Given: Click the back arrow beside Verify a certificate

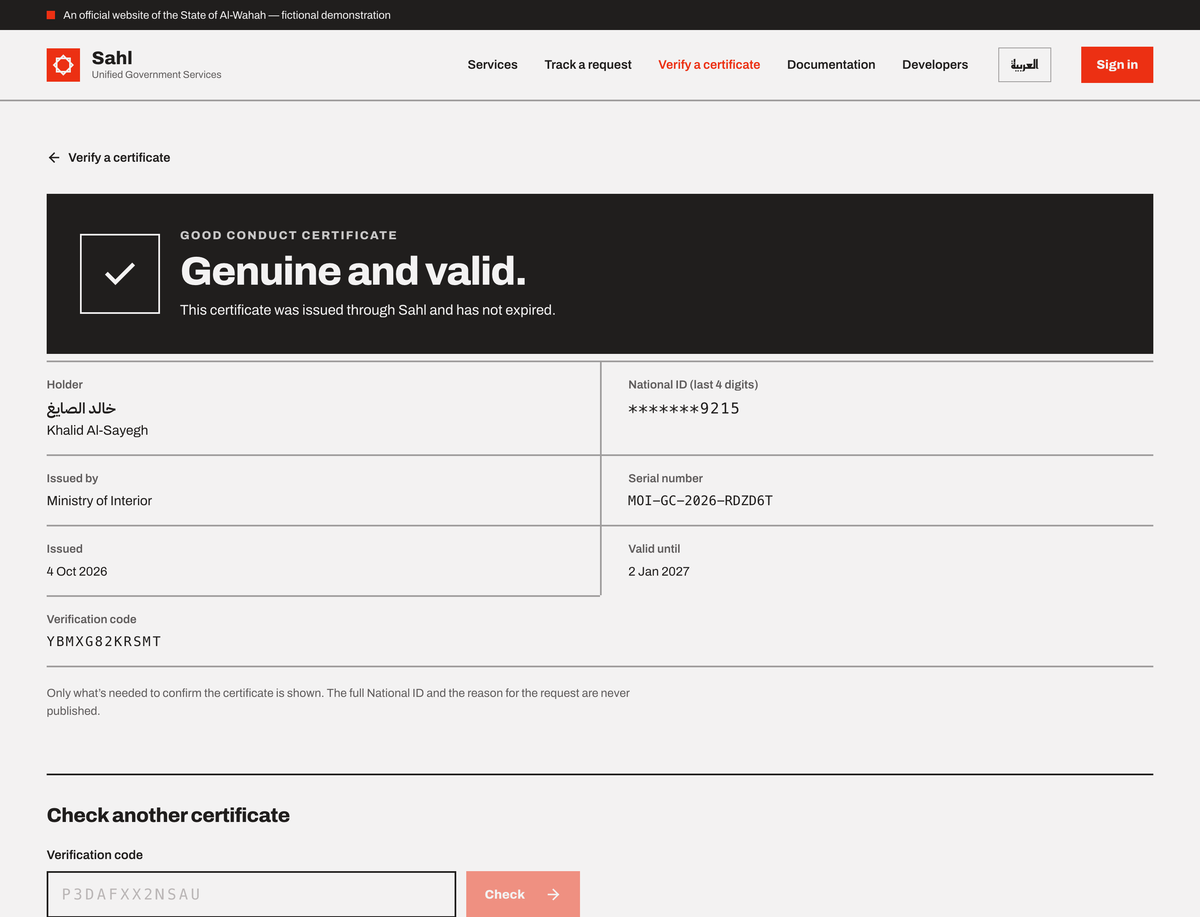Looking at the screenshot, I should tap(54, 158).
